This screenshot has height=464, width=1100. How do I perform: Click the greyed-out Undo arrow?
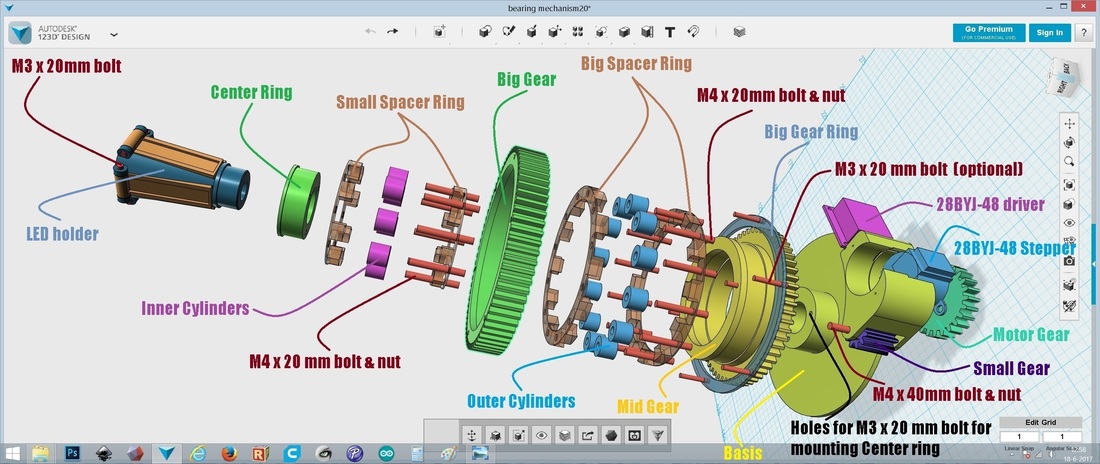tap(370, 32)
